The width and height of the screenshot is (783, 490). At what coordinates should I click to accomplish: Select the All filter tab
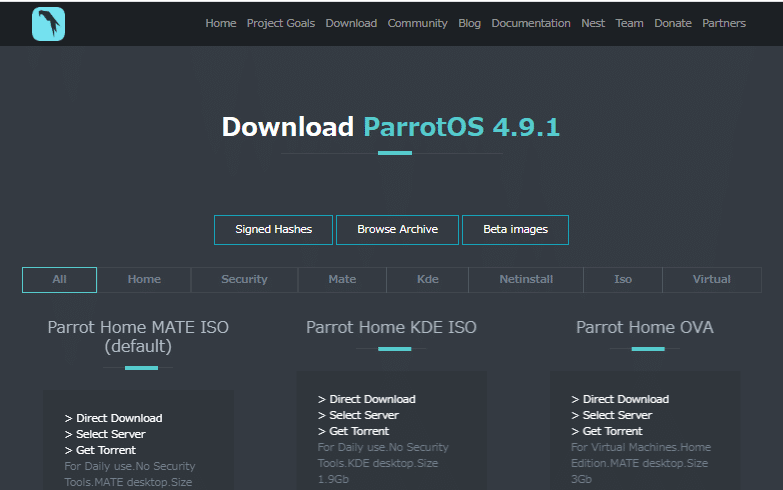[59, 280]
